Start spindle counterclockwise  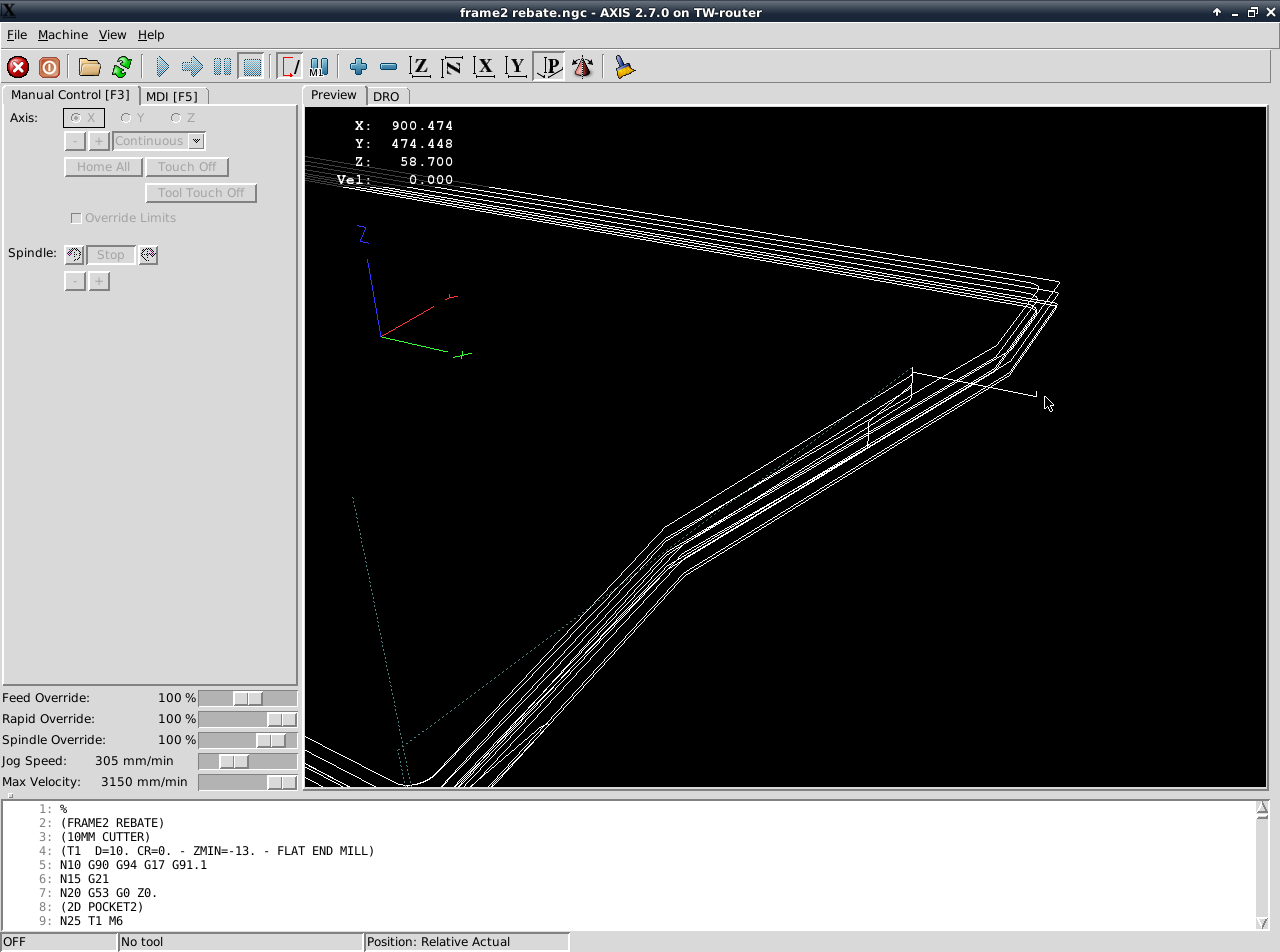74,255
